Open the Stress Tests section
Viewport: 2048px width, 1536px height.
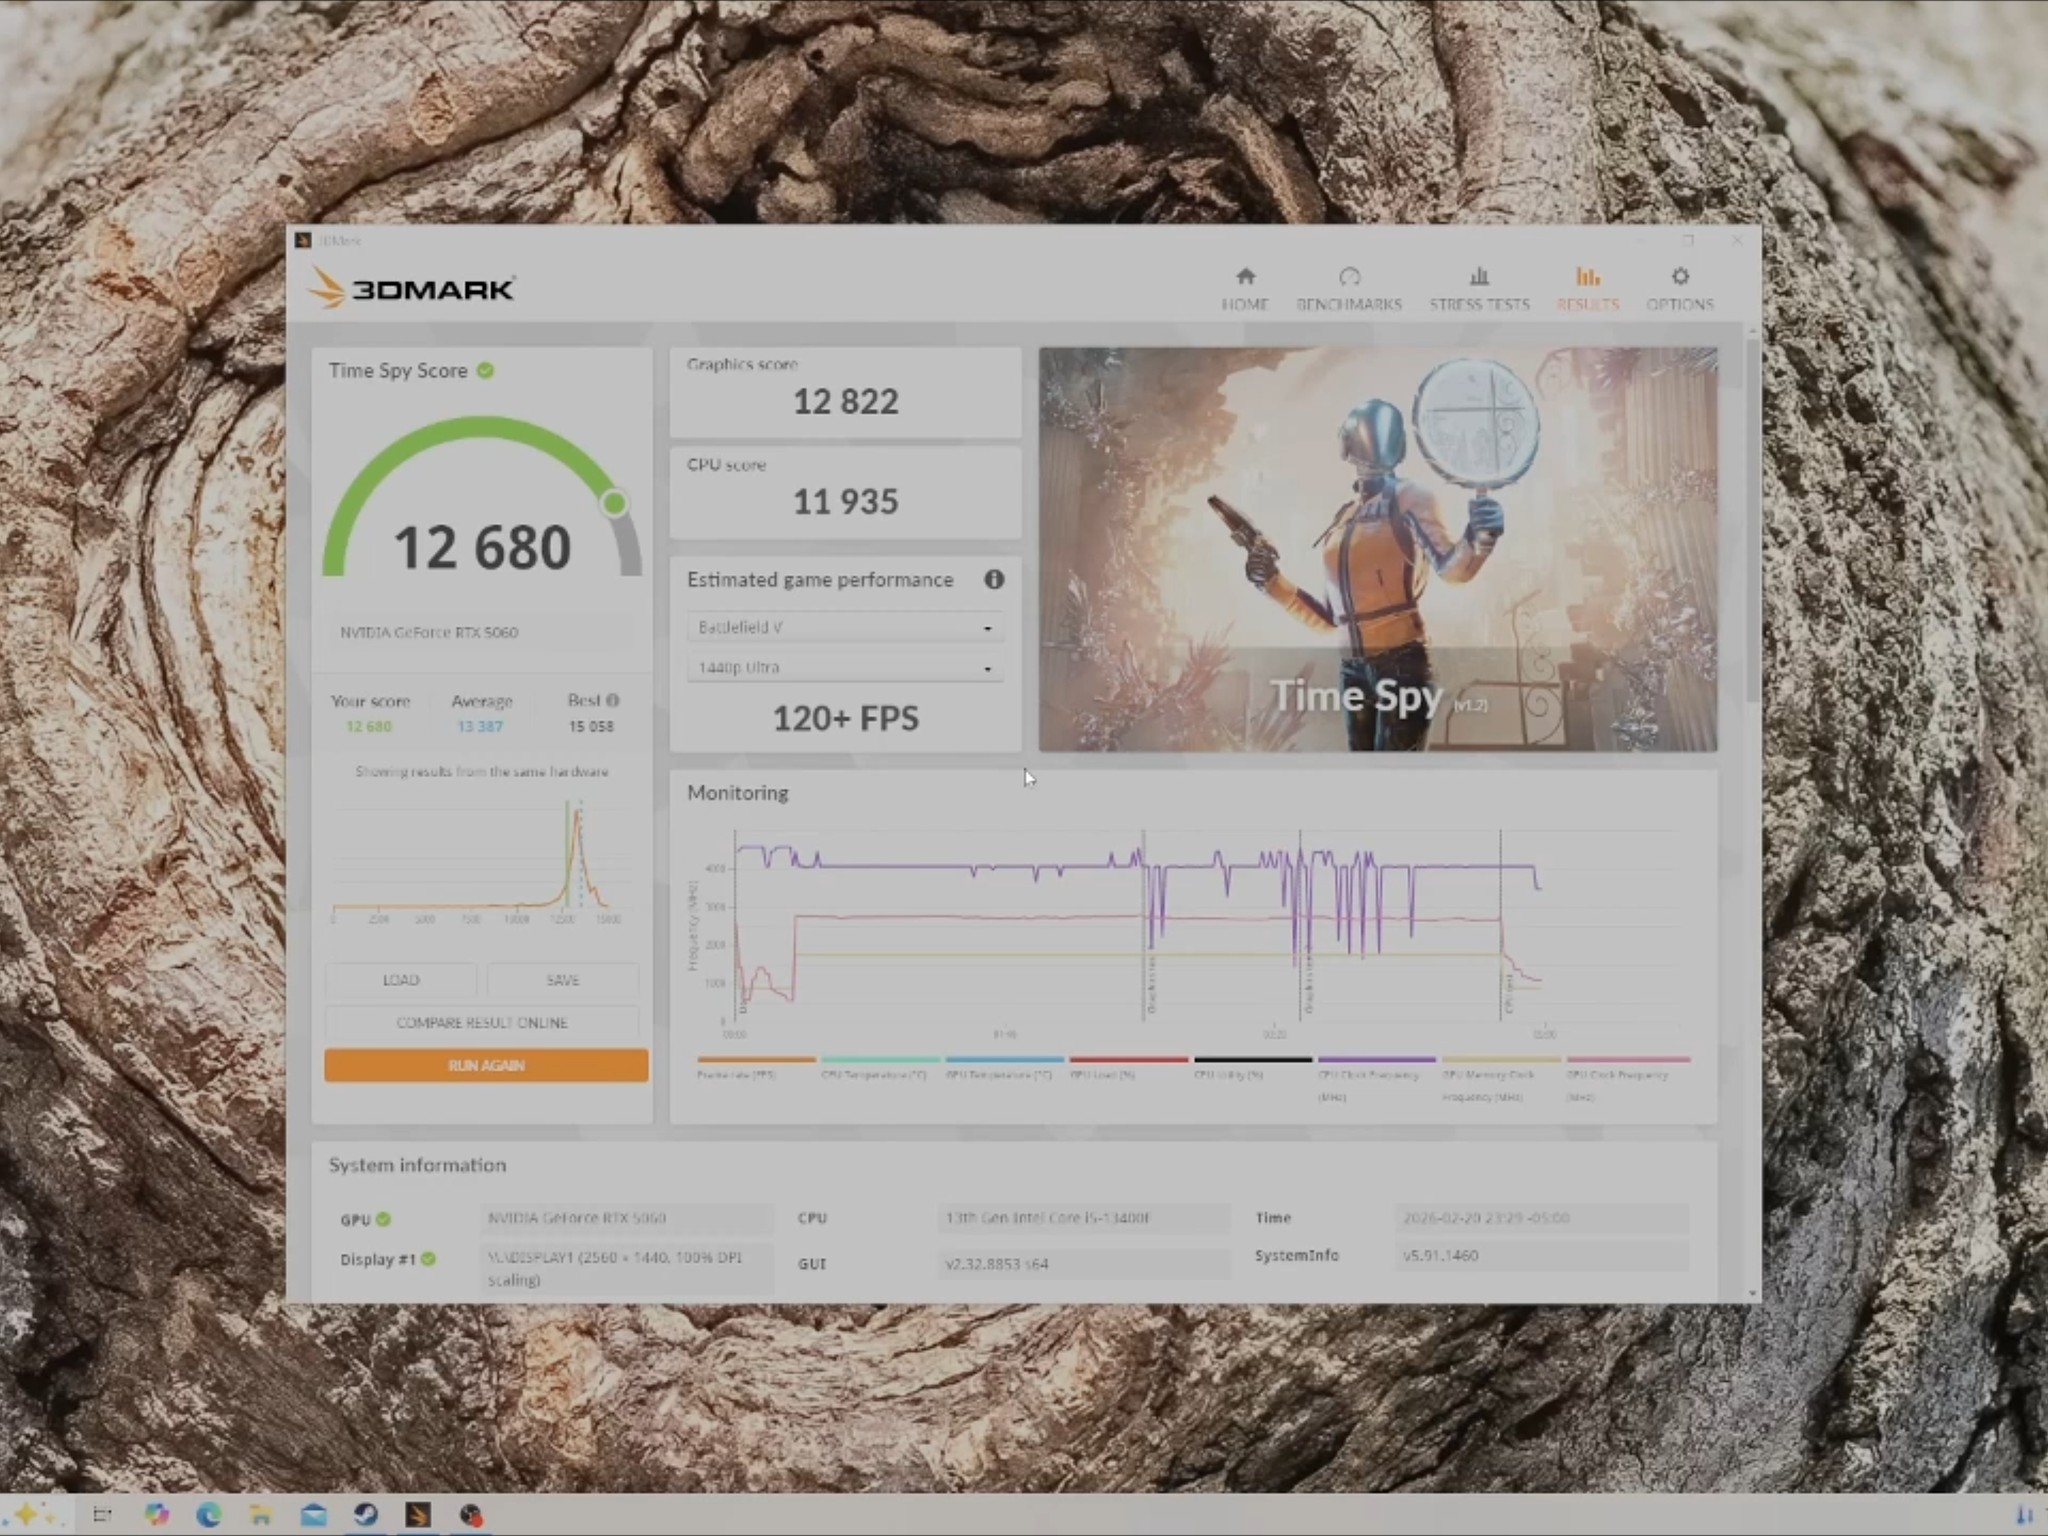[x=1479, y=288]
